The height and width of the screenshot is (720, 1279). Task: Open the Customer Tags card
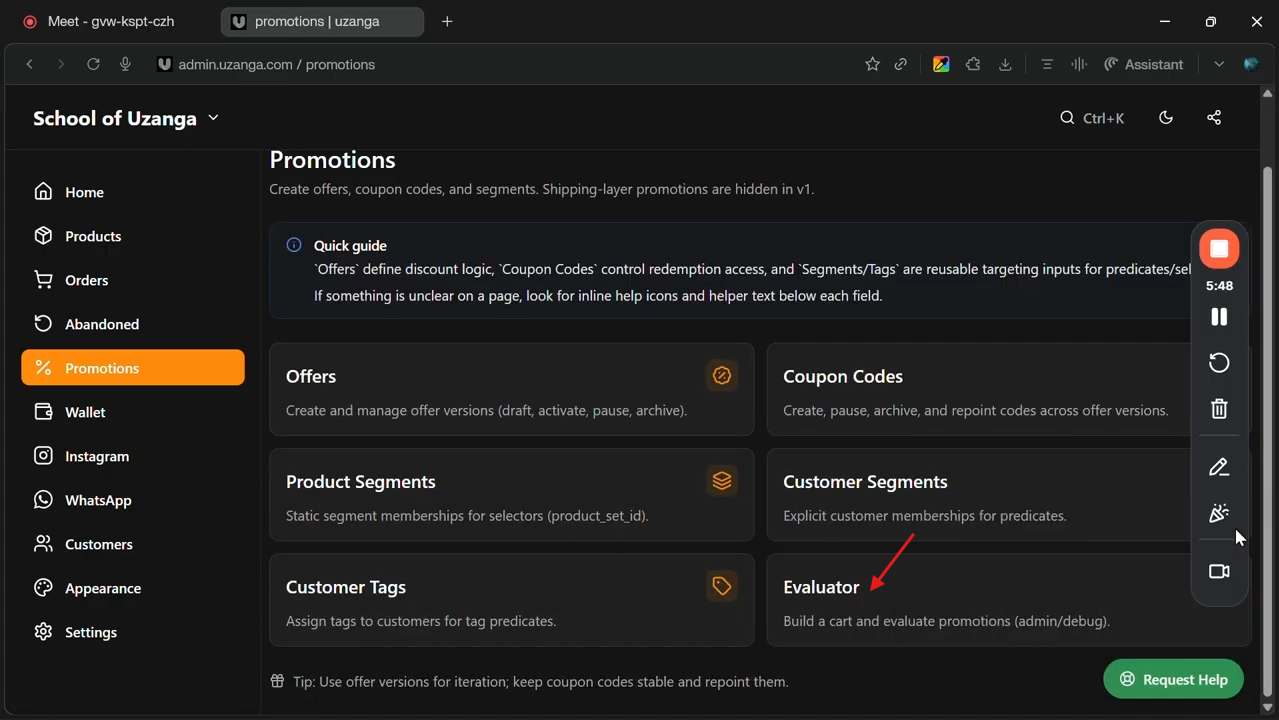pyautogui.click(x=512, y=600)
